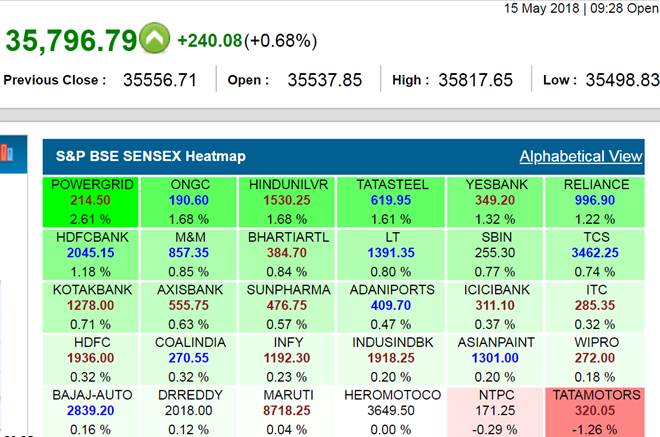660x437 pixels.
Task: Select the POWERGRID heatmap tile
Action: coord(90,201)
